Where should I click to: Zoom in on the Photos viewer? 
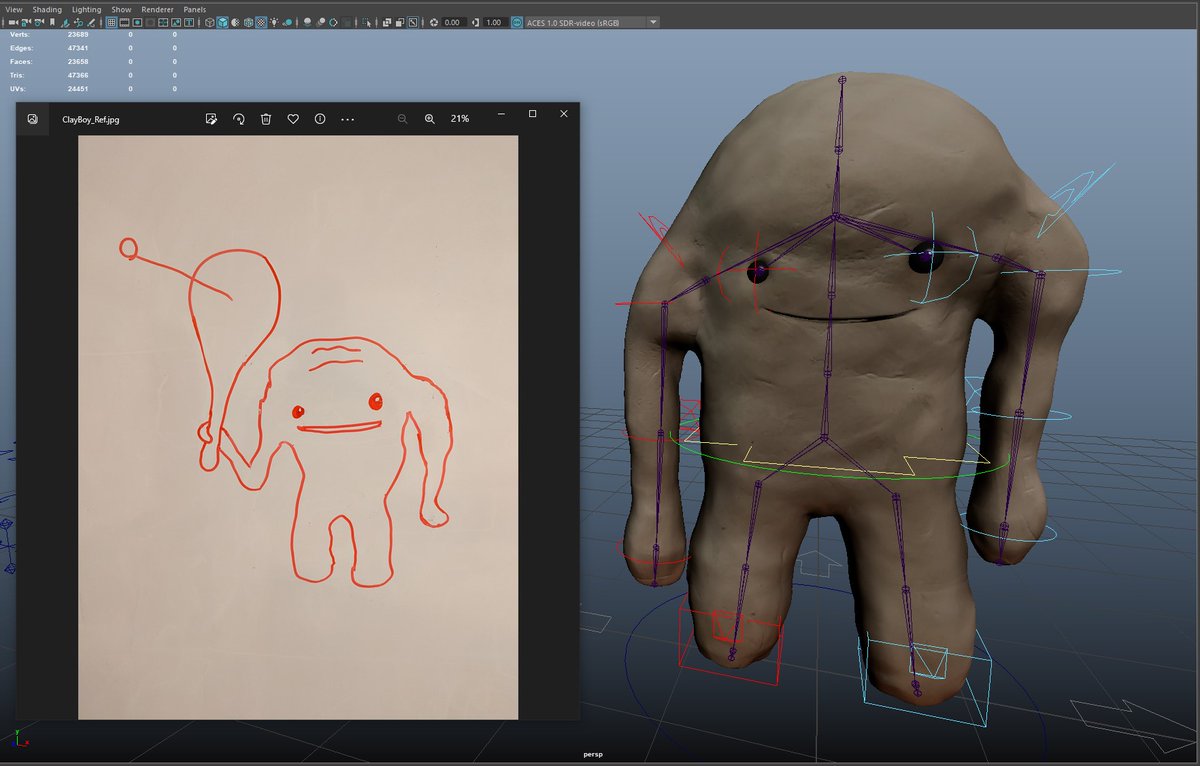click(x=430, y=118)
